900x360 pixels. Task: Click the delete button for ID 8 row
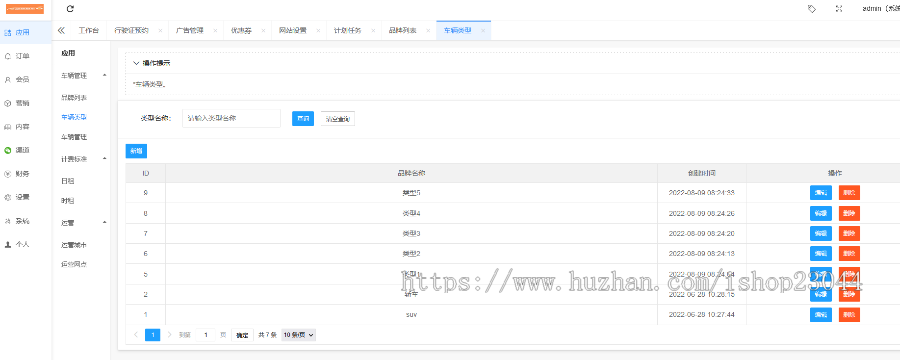[x=849, y=214]
